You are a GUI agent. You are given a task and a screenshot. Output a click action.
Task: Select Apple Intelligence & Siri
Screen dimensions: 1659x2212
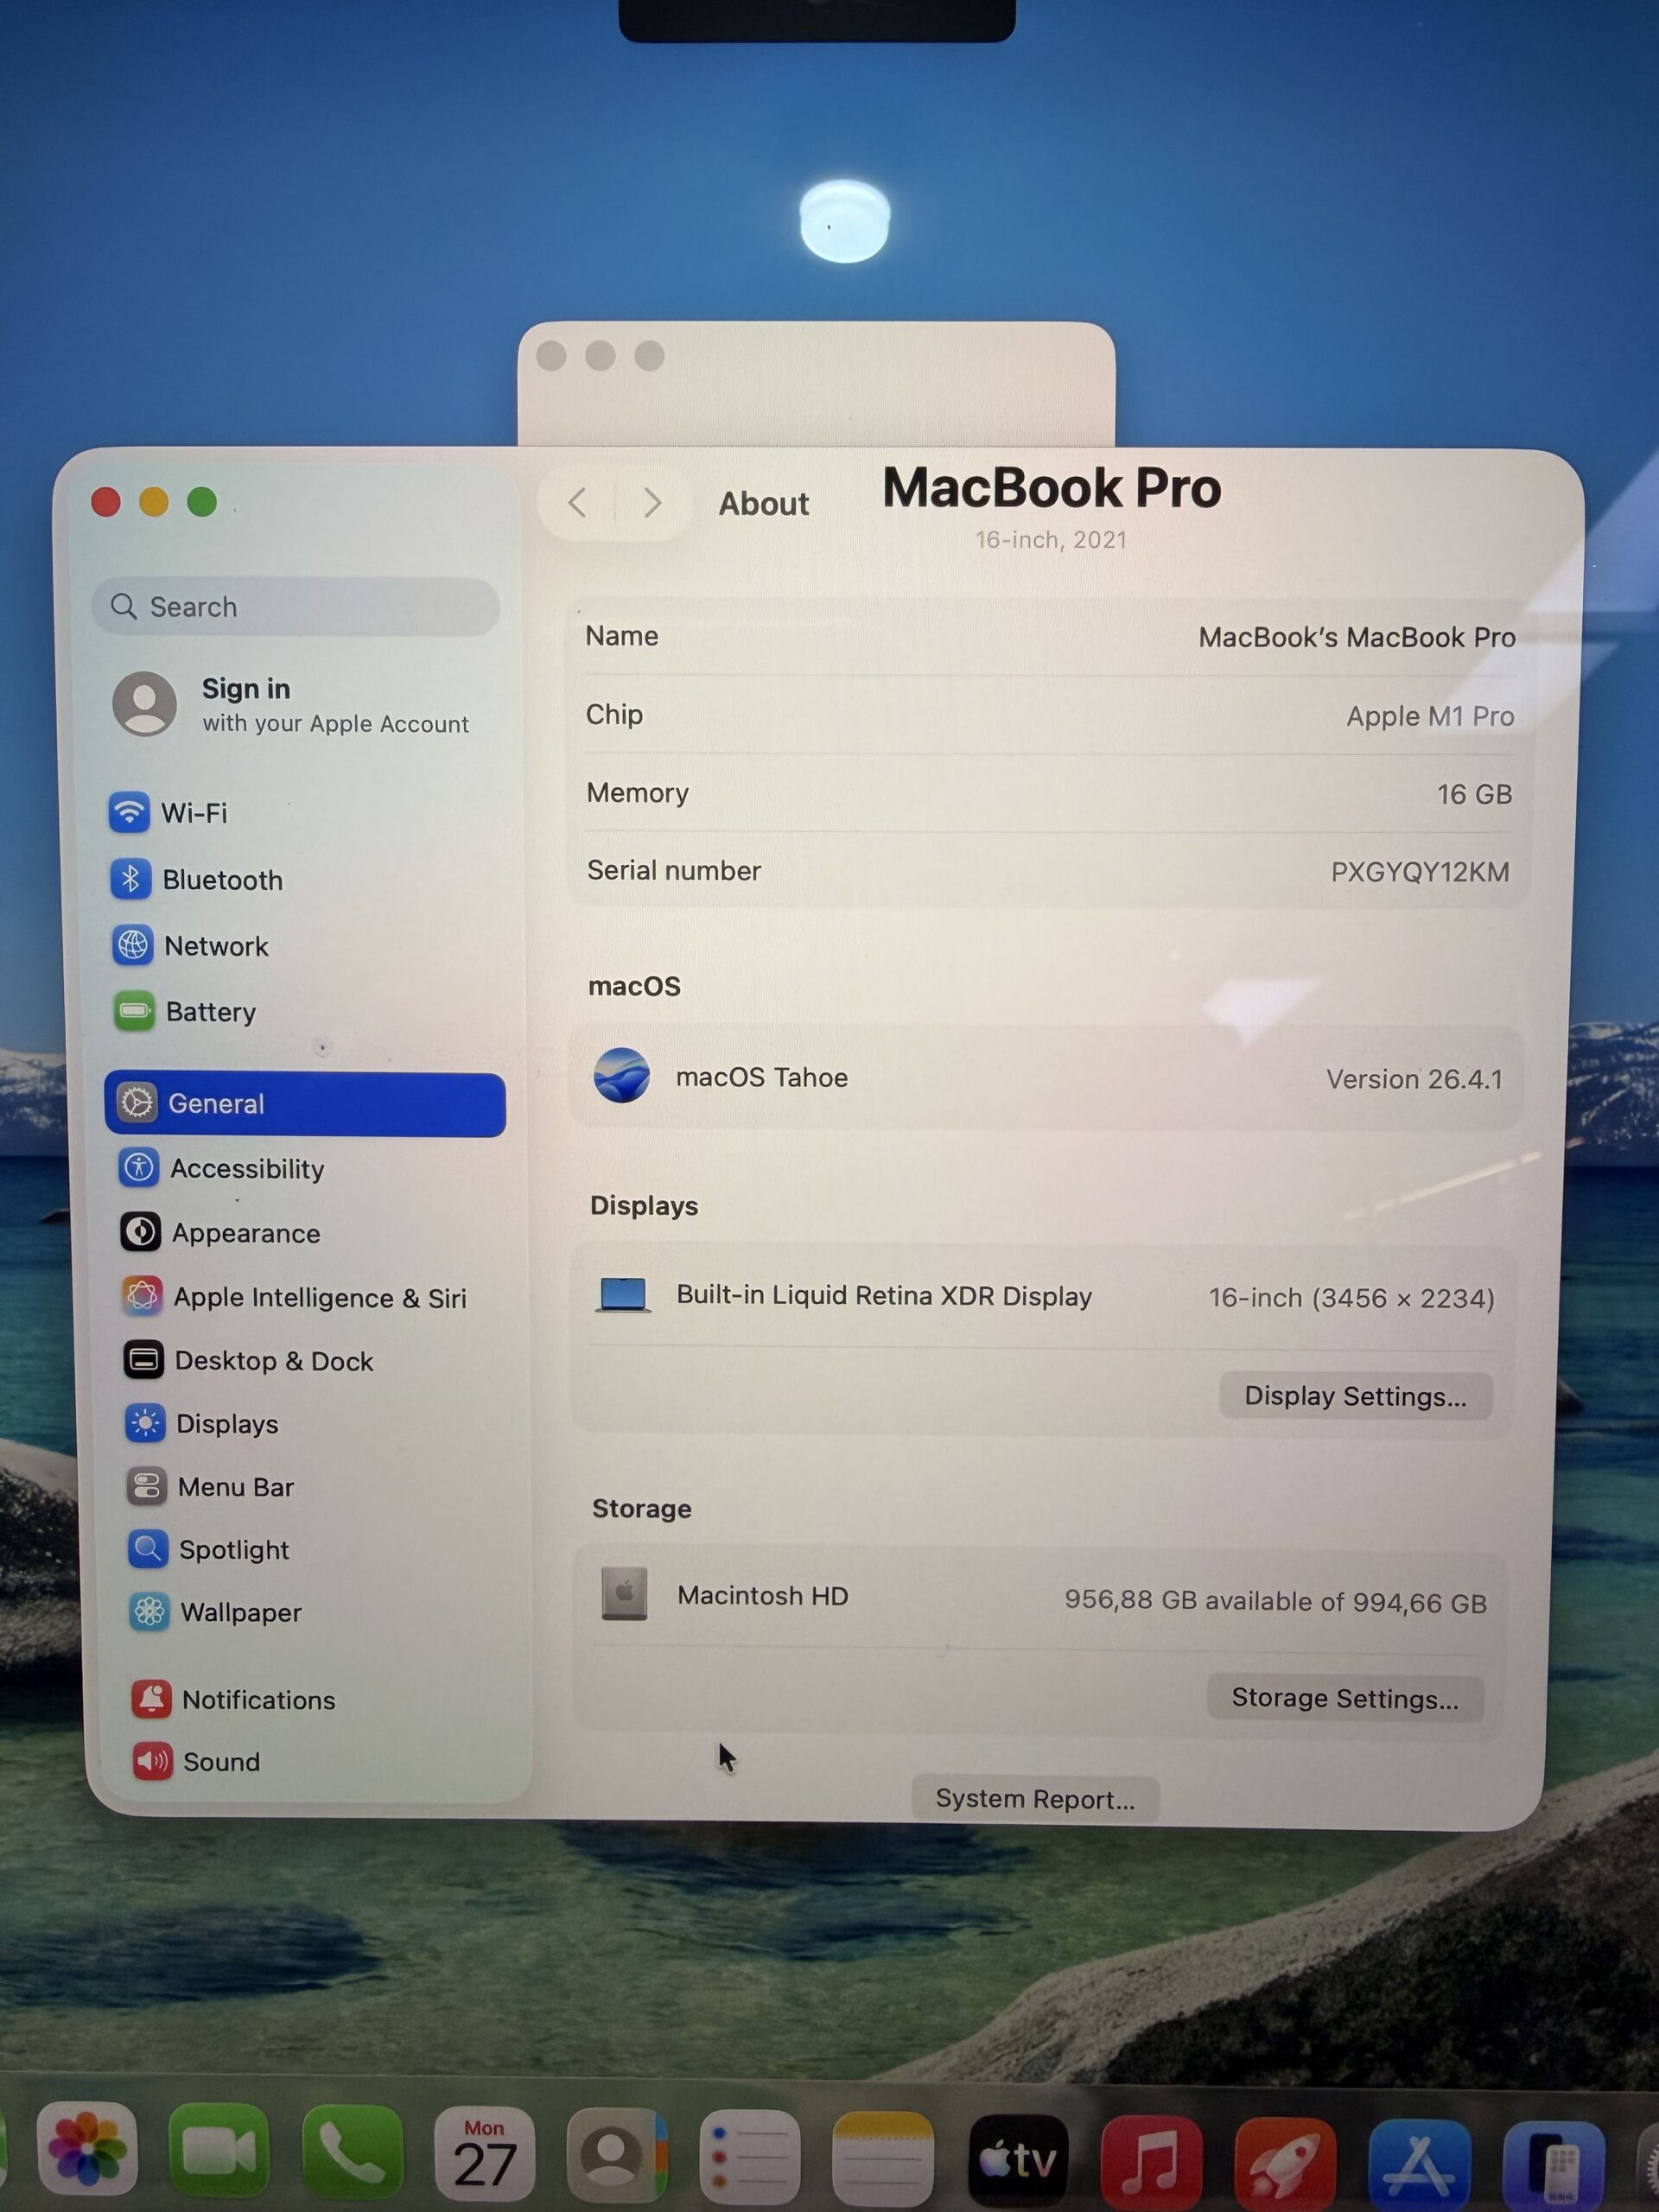[295, 1296]
